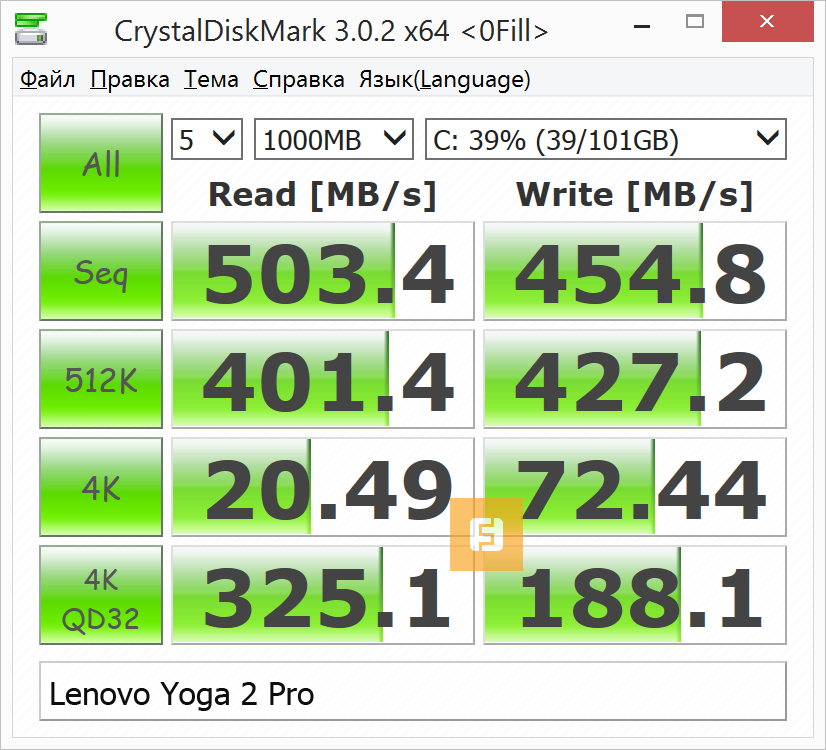Image resolution: width=826 pixels, height=750 pixels.
Task: Open the Файл menu
Action: coord(48,80)
